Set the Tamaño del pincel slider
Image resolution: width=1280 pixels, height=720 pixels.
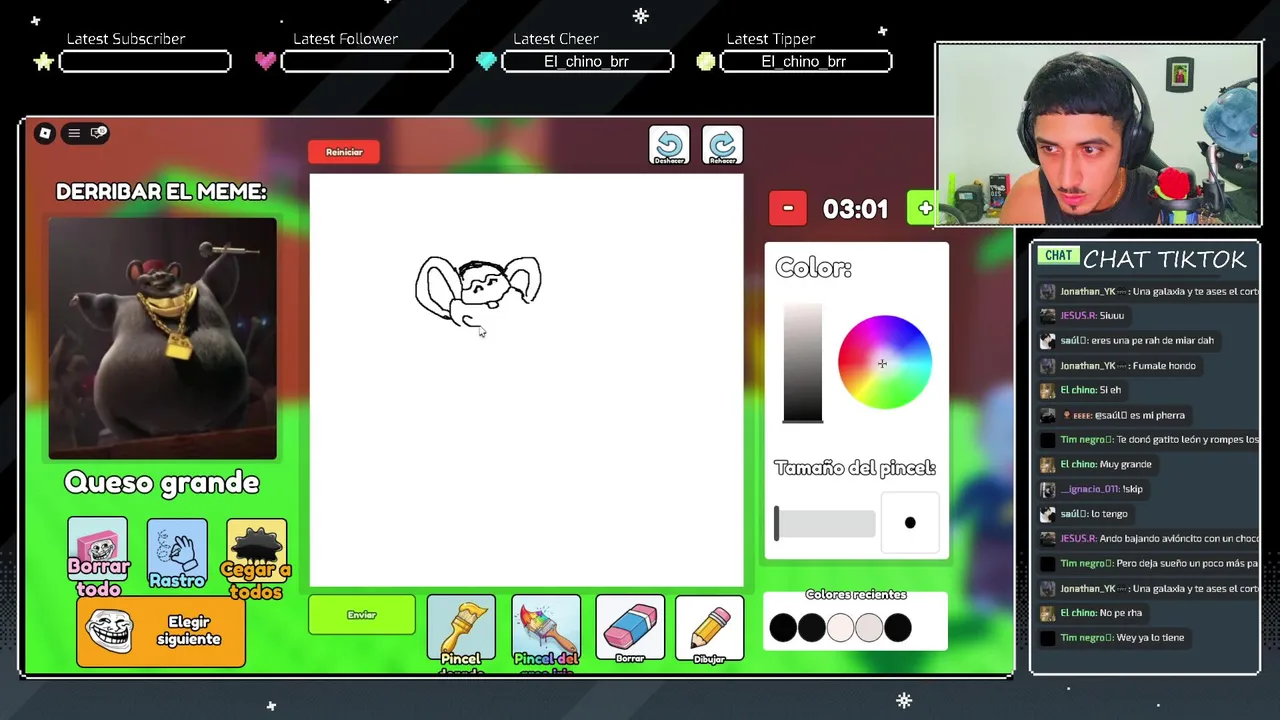coord(825,523)
